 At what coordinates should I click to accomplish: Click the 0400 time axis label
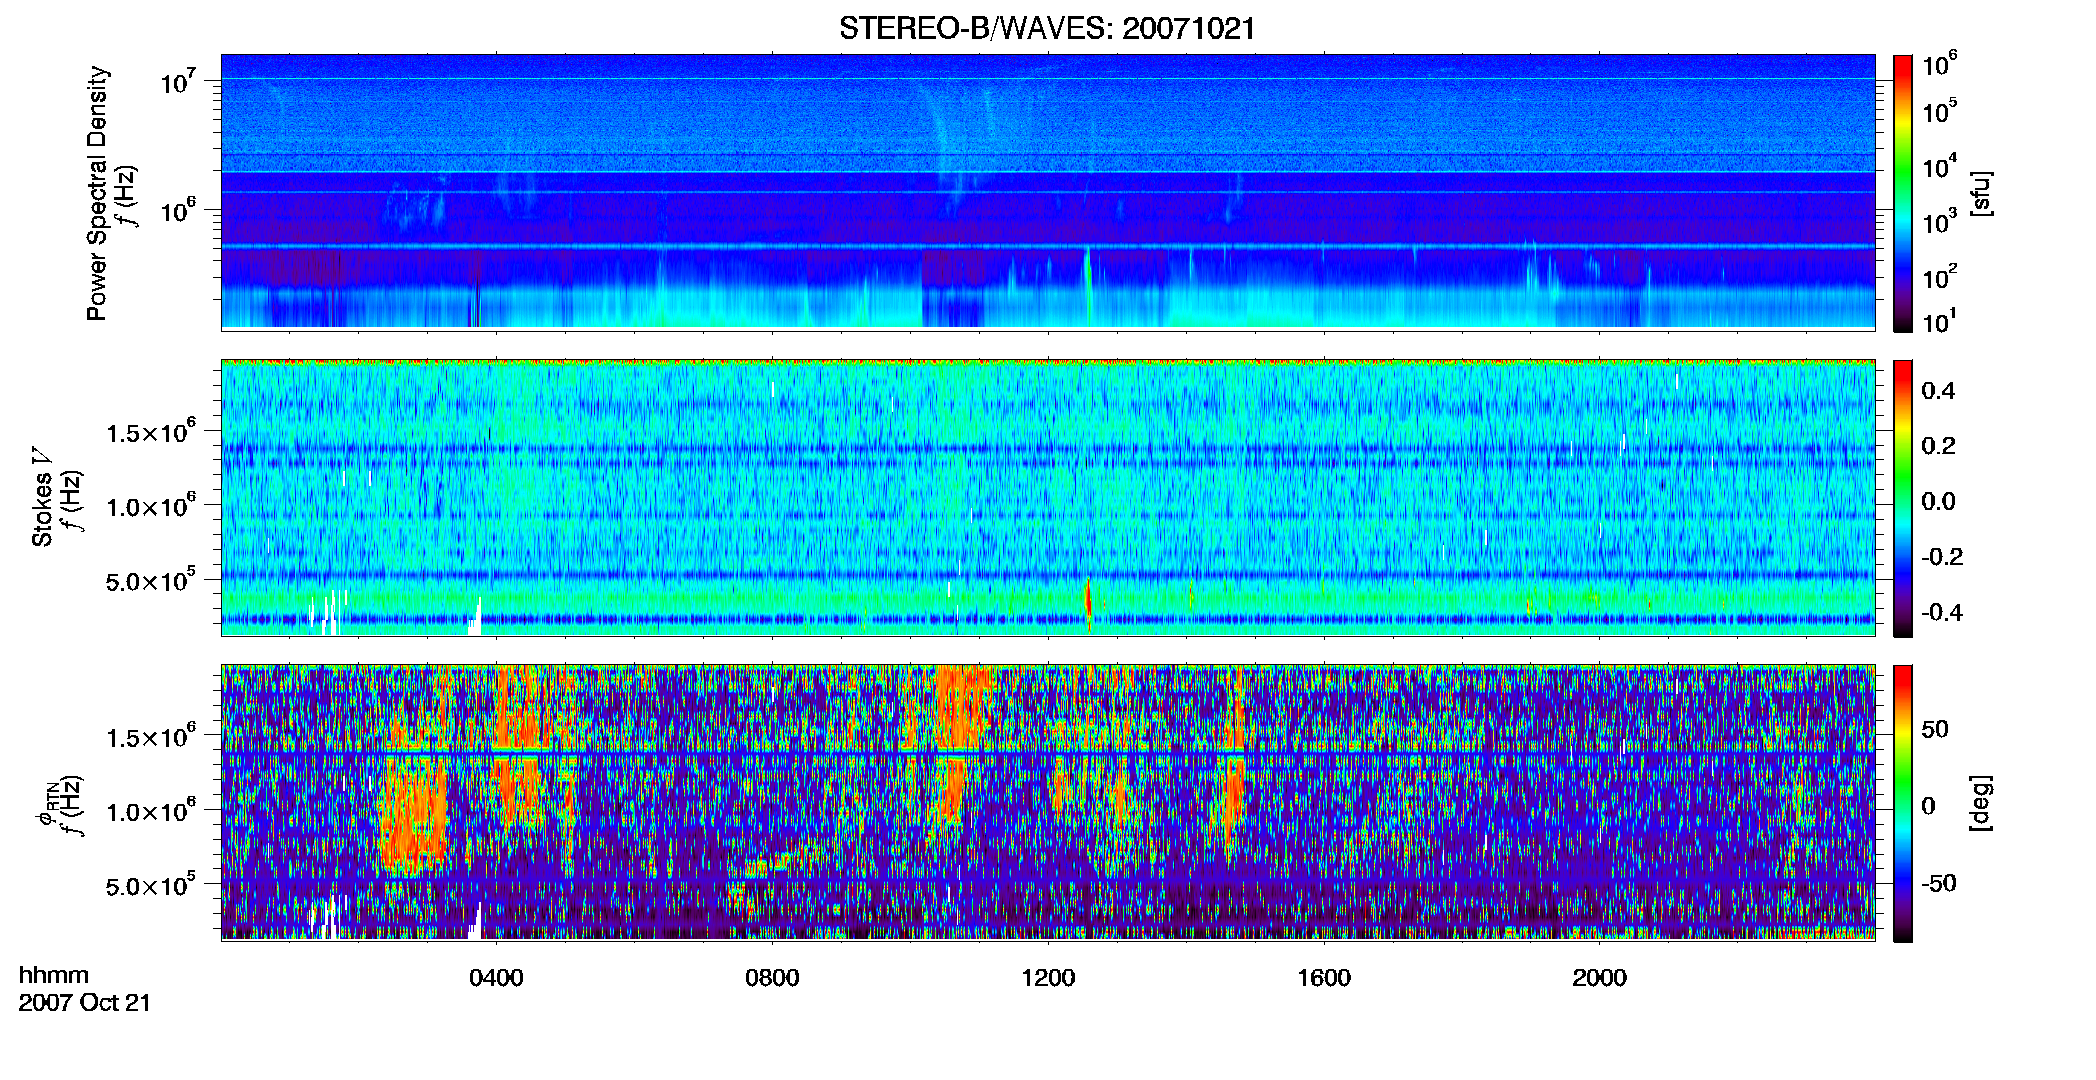tap(496, 978)
